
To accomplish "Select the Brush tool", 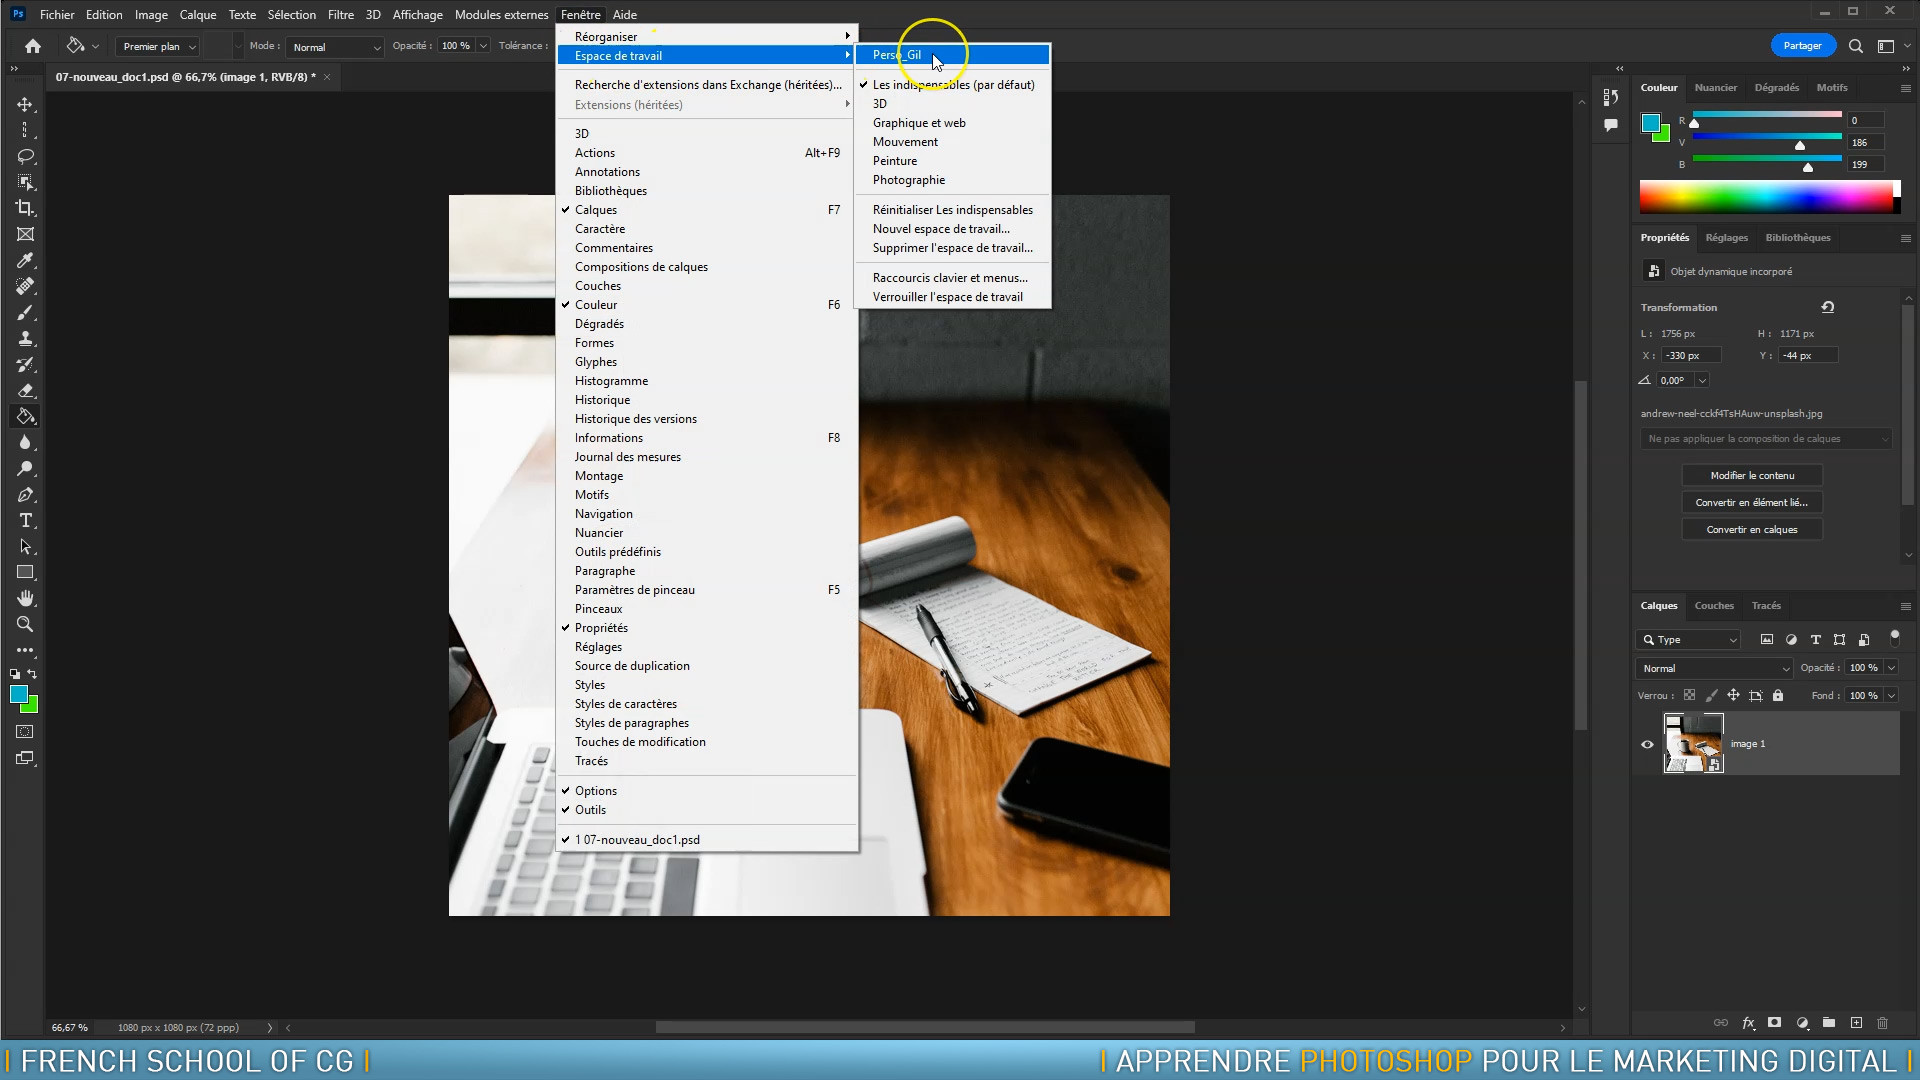I will [25, 312].
